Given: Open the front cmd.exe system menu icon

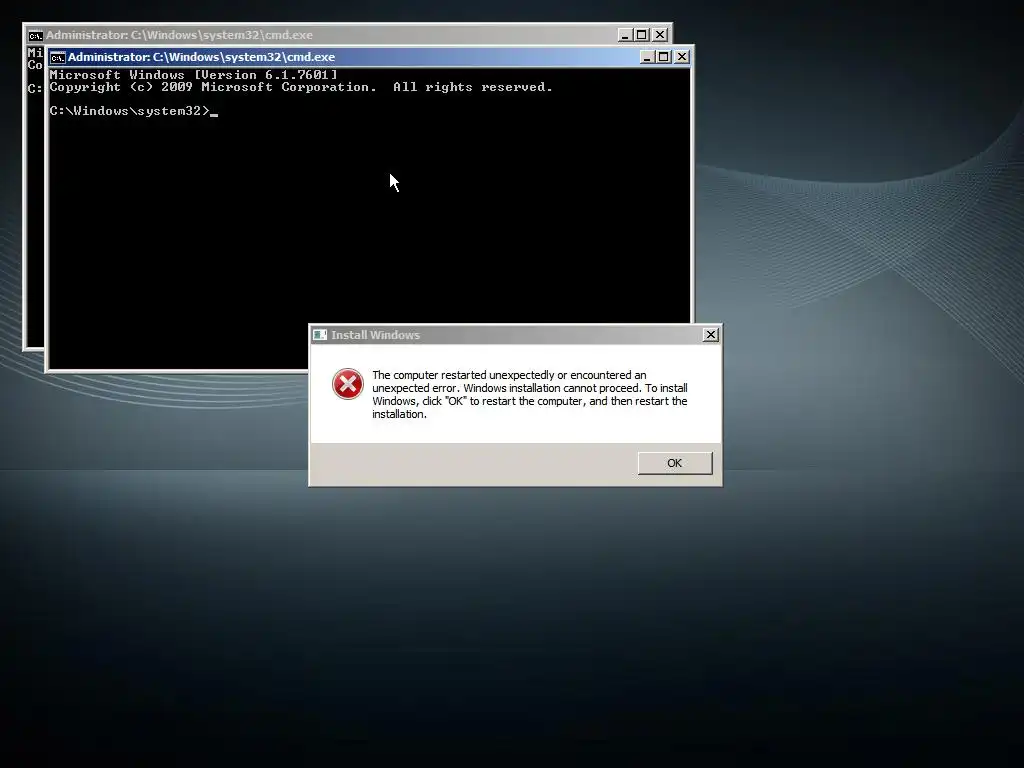Looking at the screenshot, I should (x=57, y=57).
